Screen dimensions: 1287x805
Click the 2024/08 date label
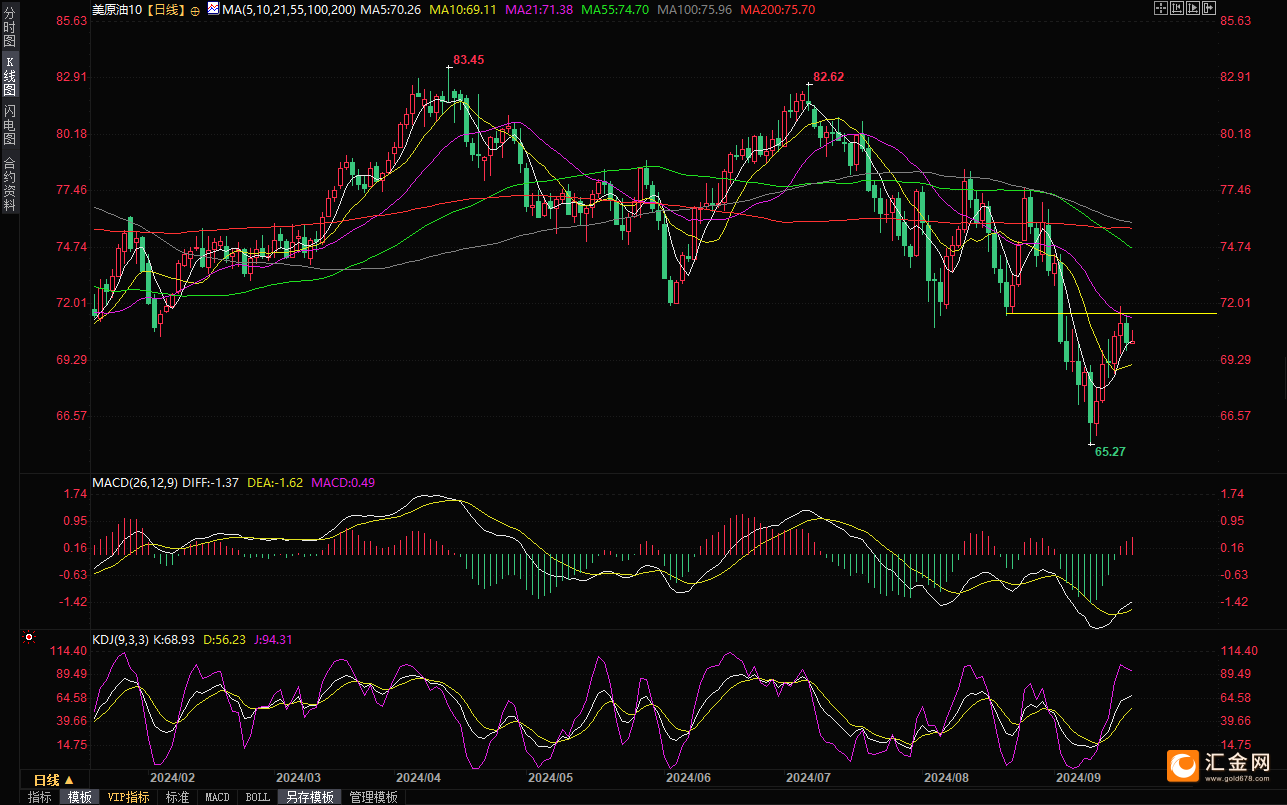946,777
